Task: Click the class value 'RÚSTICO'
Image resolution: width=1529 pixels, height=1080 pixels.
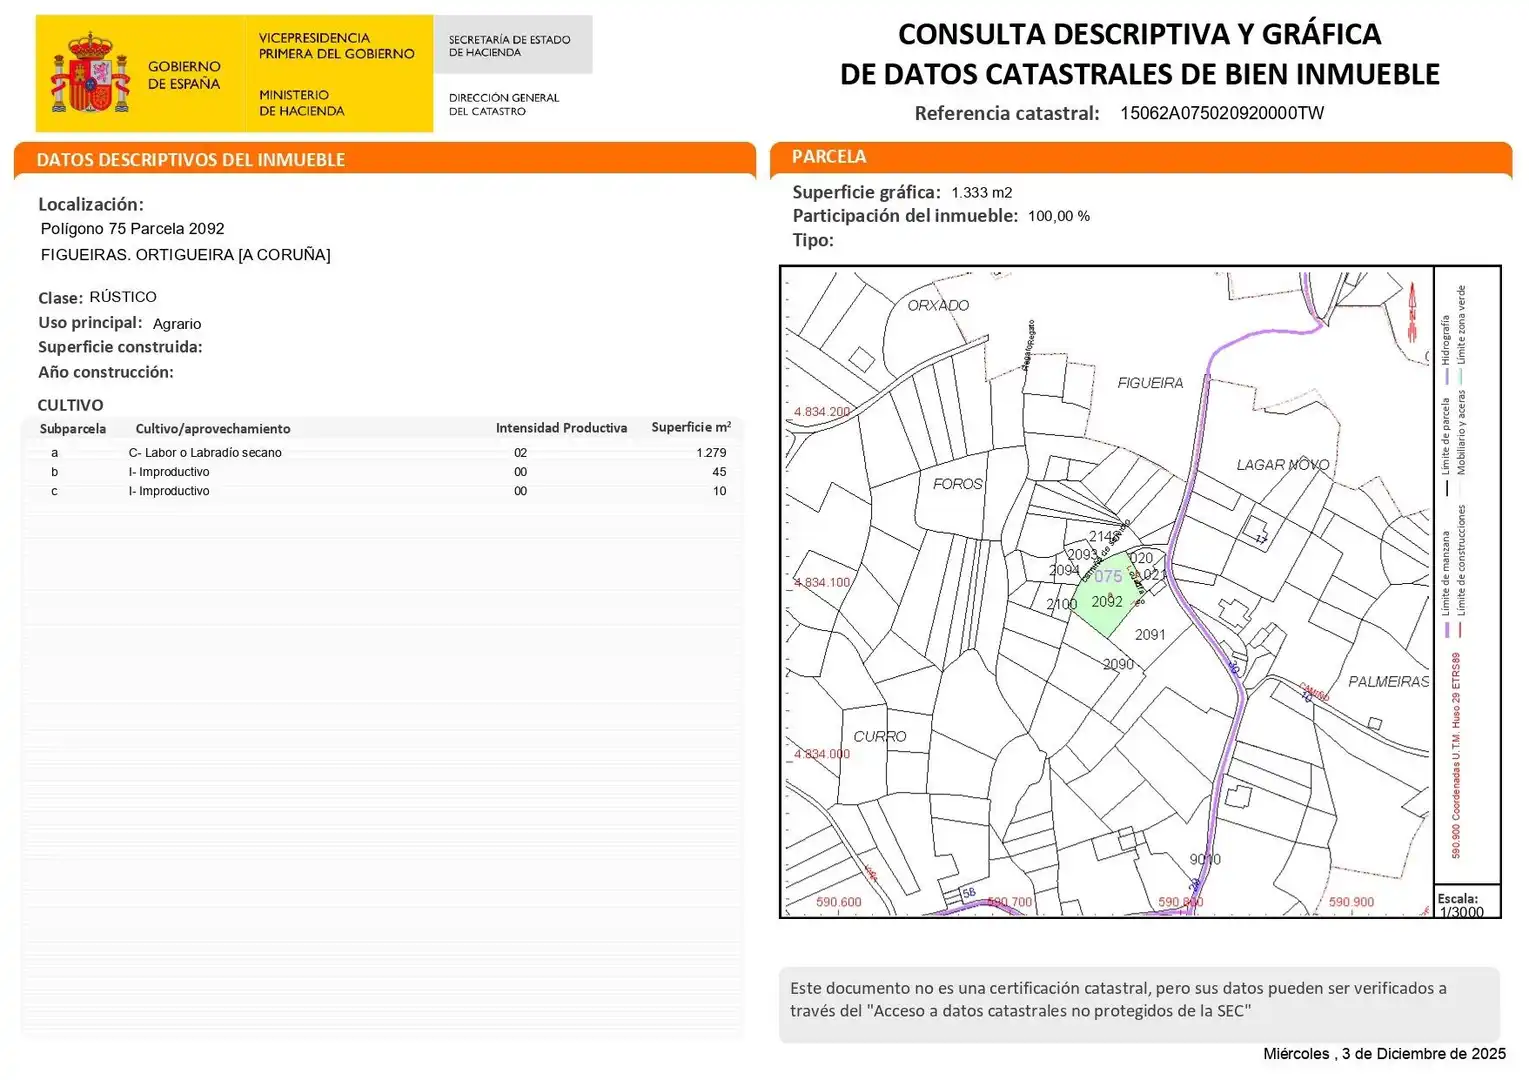Action: pos(123,297)
